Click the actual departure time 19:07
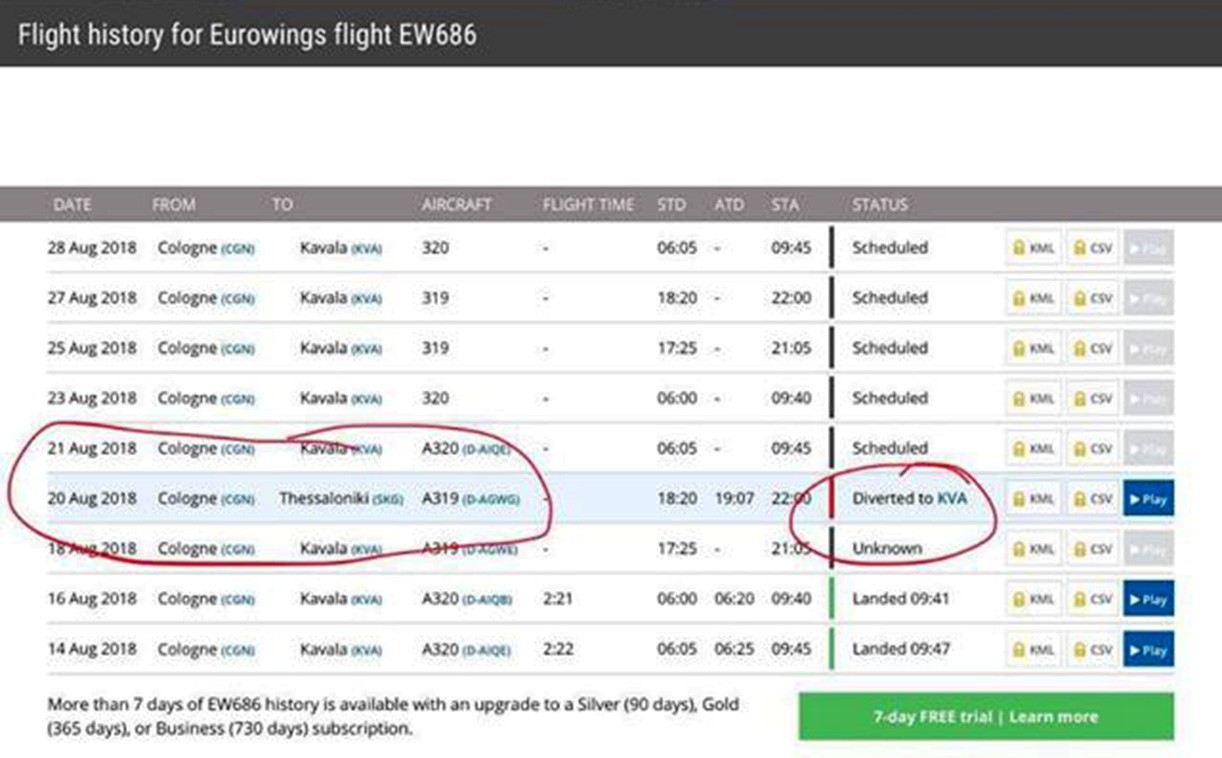Screen dimensions: 1222x758 tap(734, 498)
